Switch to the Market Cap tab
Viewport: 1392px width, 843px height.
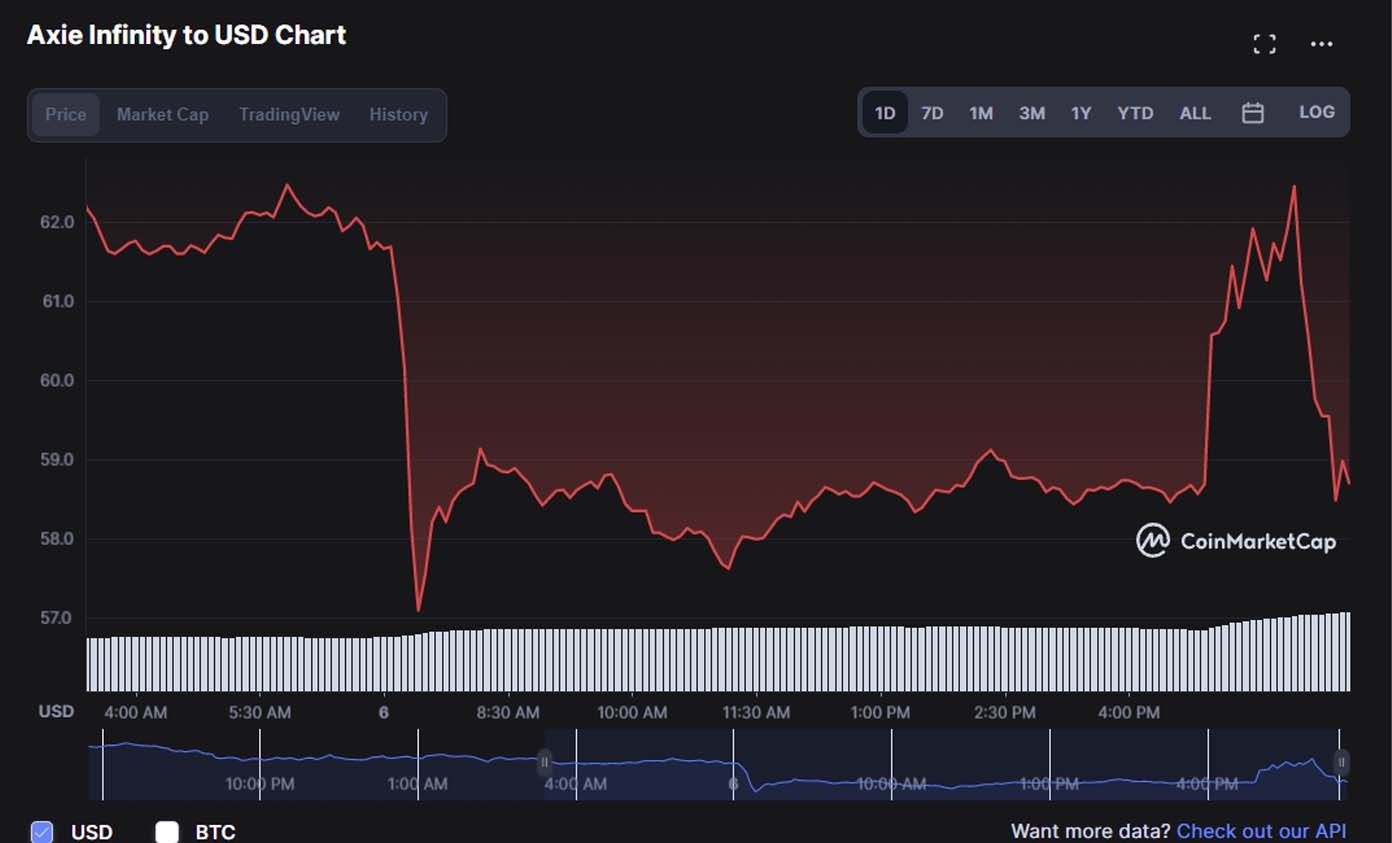point(162,115)
